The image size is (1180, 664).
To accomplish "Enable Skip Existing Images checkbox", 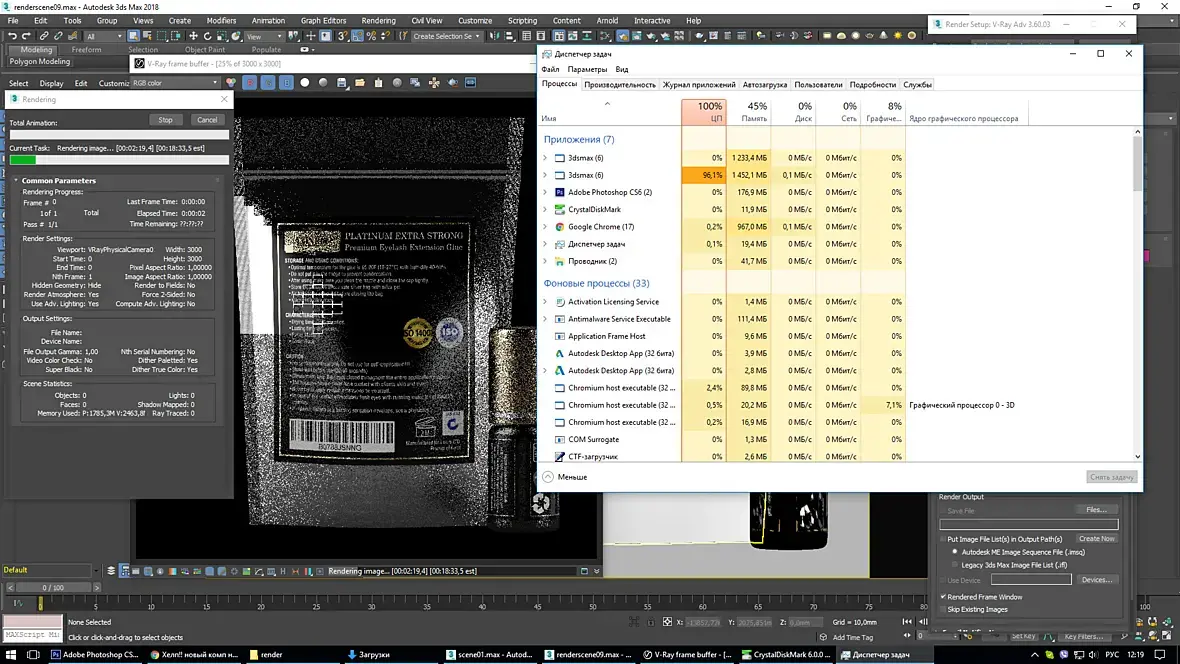I will (x=943, y=609).
